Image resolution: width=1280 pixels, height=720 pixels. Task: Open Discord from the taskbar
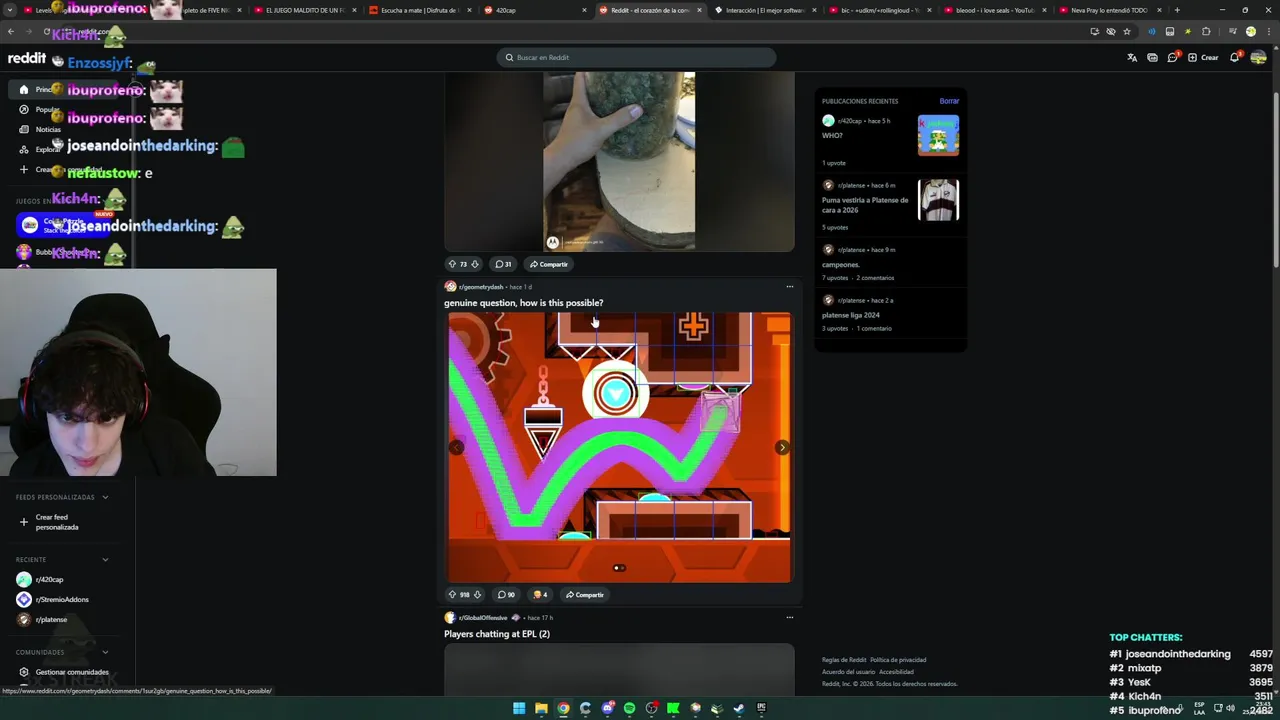[x=607, y=708]
